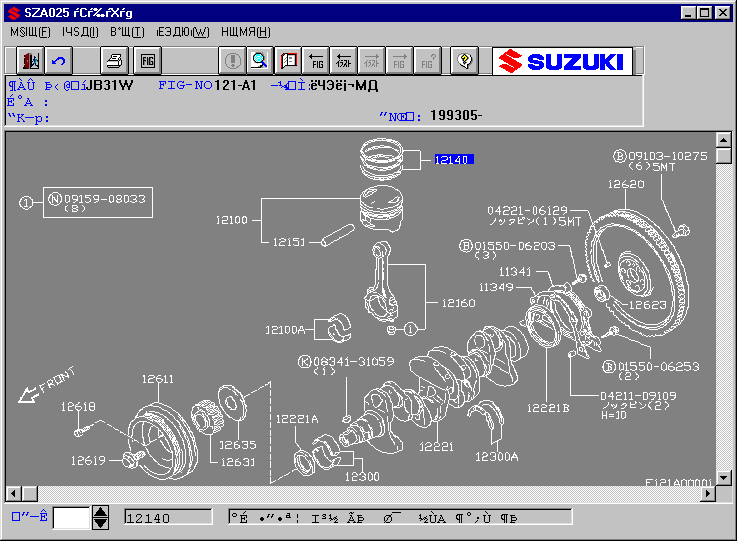Click the grayed exclamation mark icon
Image resolution: width=737 pixels, height=541 pixels.
(x=232, y=61)
